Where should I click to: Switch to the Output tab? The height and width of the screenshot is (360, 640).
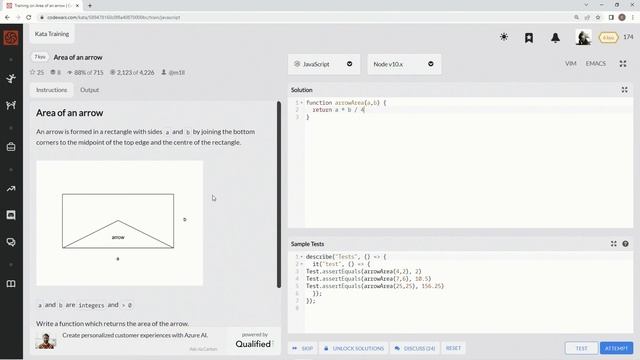[x=89, y=90]
